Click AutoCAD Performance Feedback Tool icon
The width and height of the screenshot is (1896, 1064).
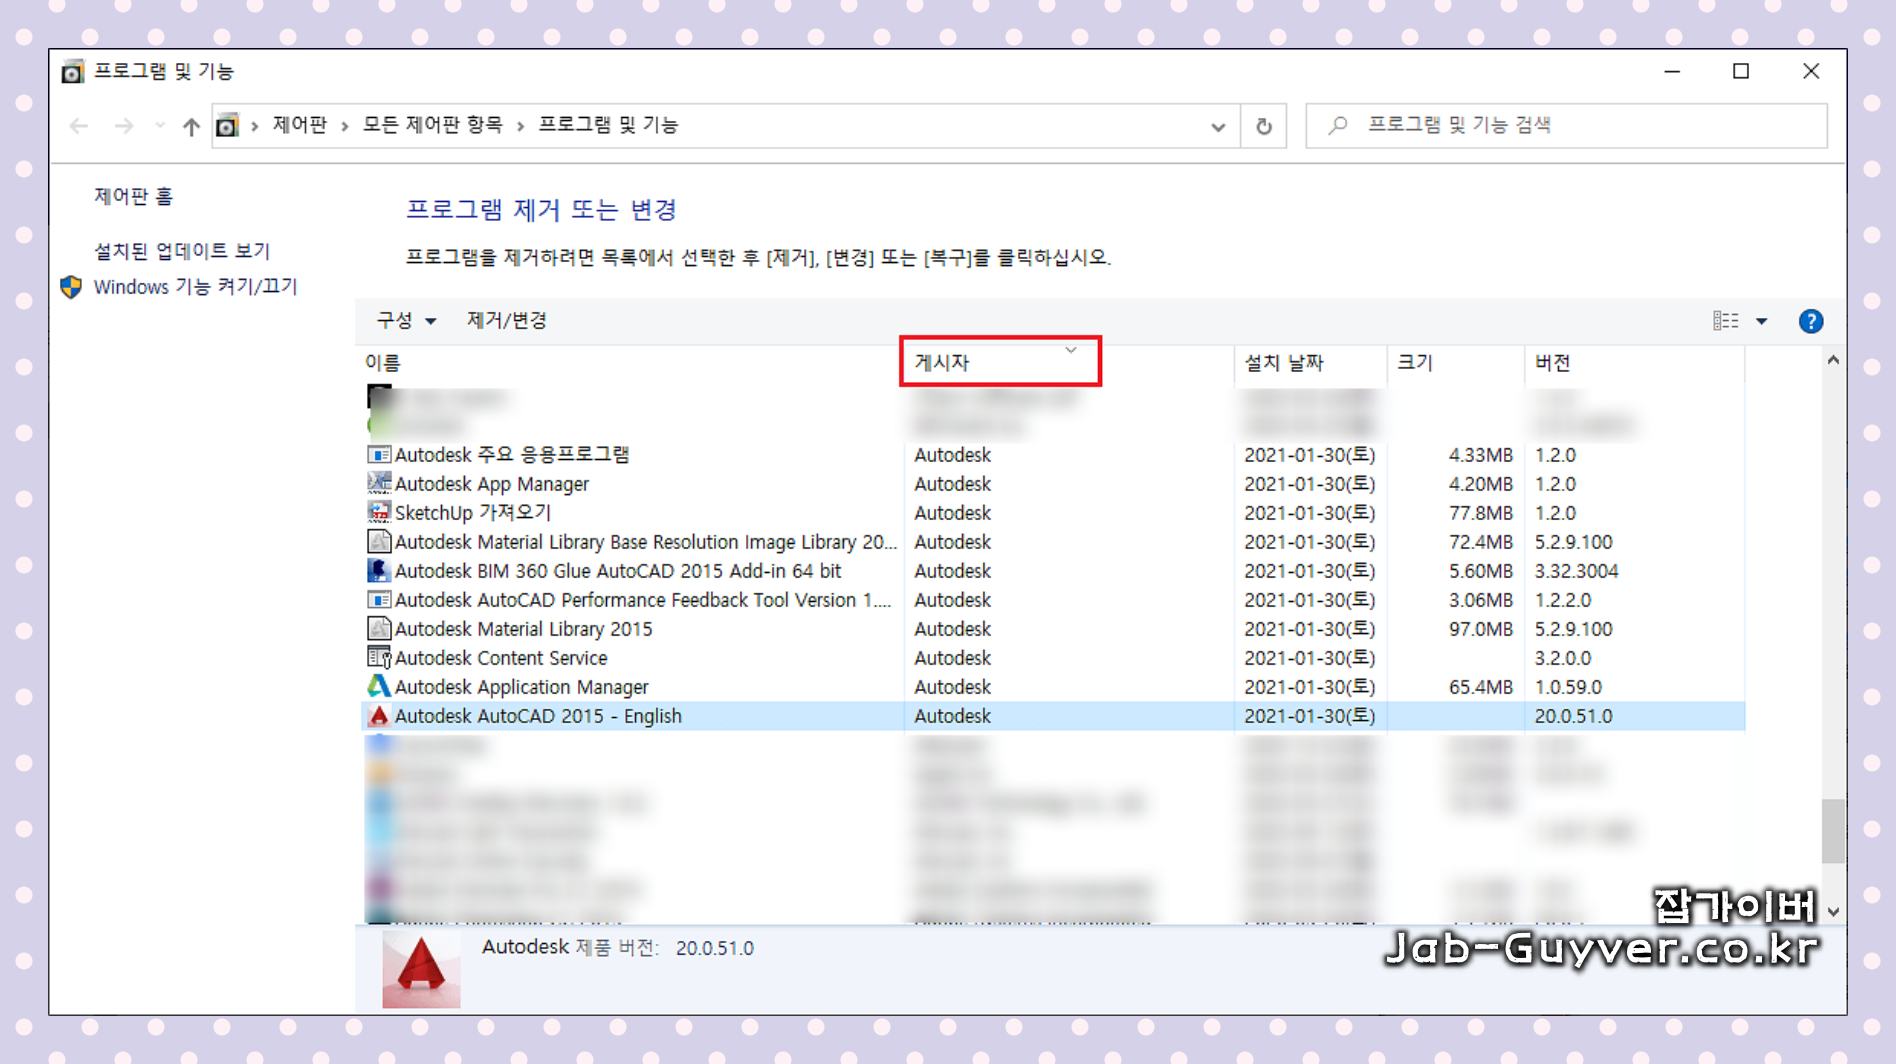pyautogui.click(x=379, y=600)
